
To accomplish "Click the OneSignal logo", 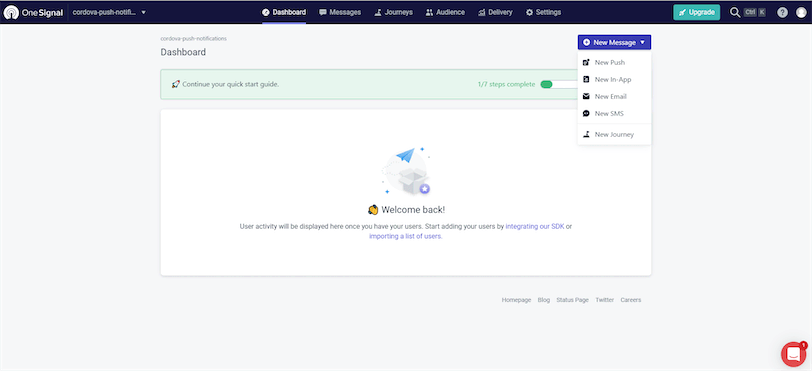I will coord(33,12).
